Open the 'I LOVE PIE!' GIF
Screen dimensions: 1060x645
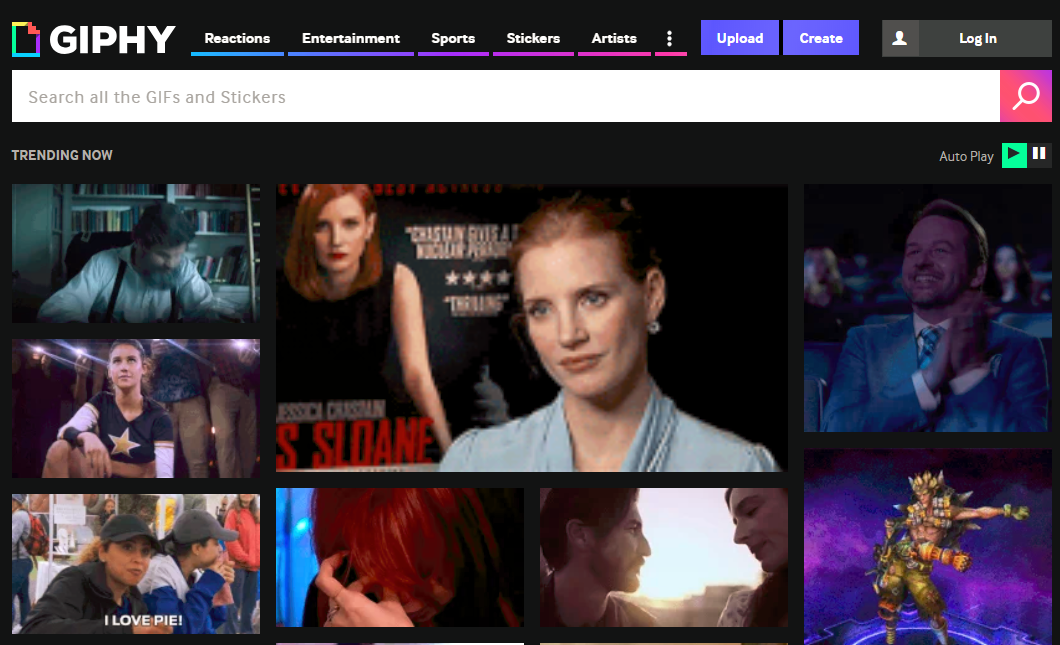135,563
